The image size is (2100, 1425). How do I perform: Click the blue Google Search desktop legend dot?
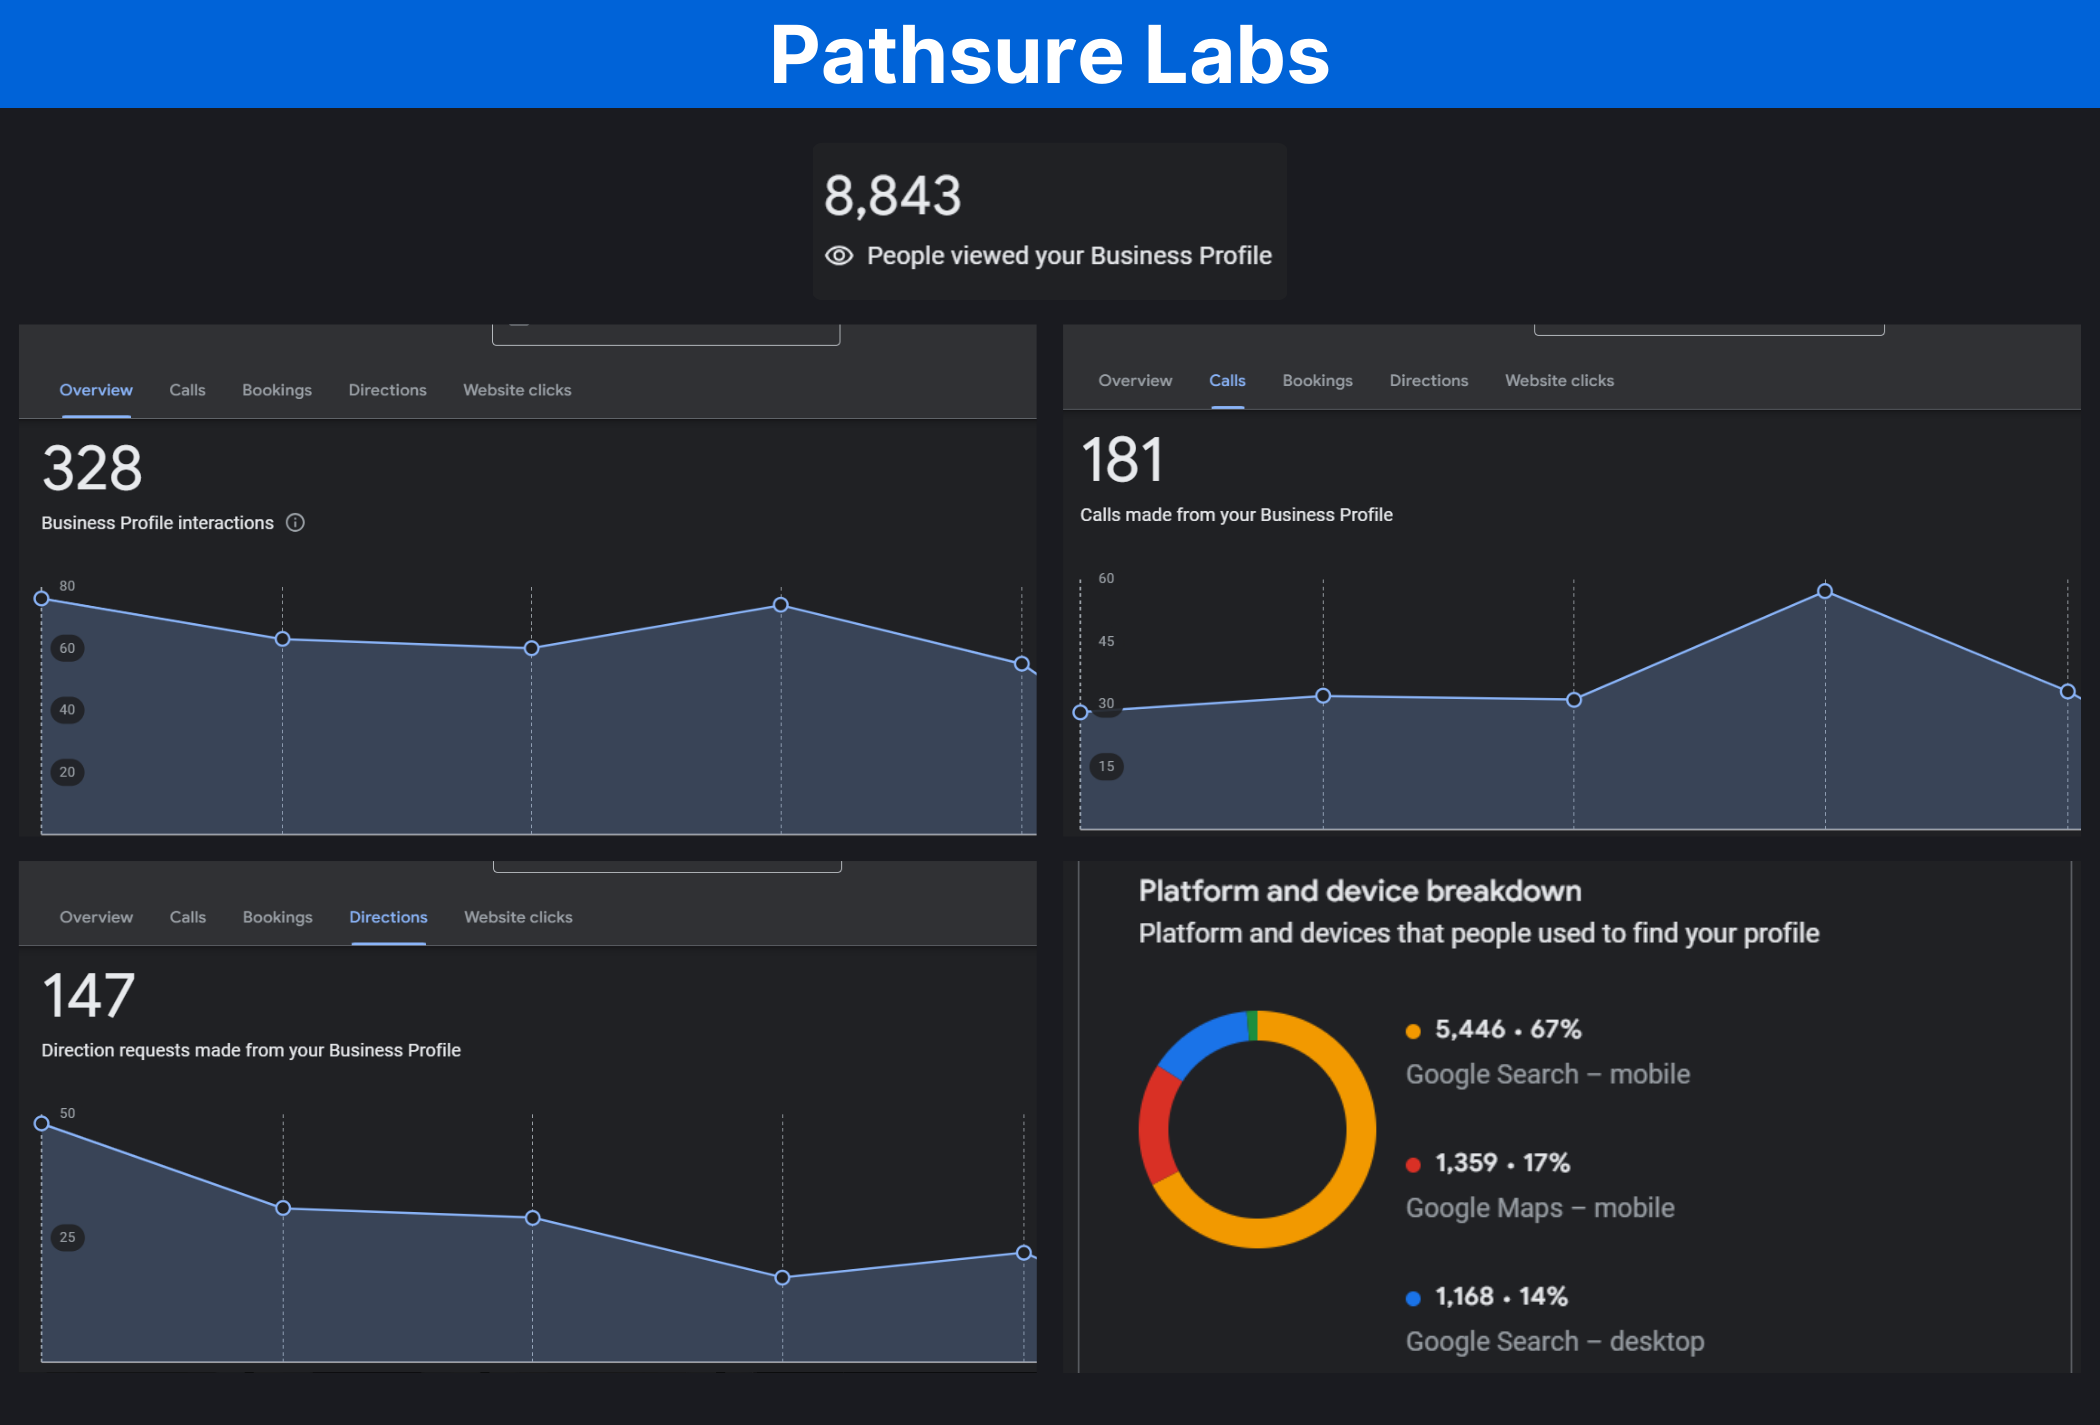coord(1413,1298)
